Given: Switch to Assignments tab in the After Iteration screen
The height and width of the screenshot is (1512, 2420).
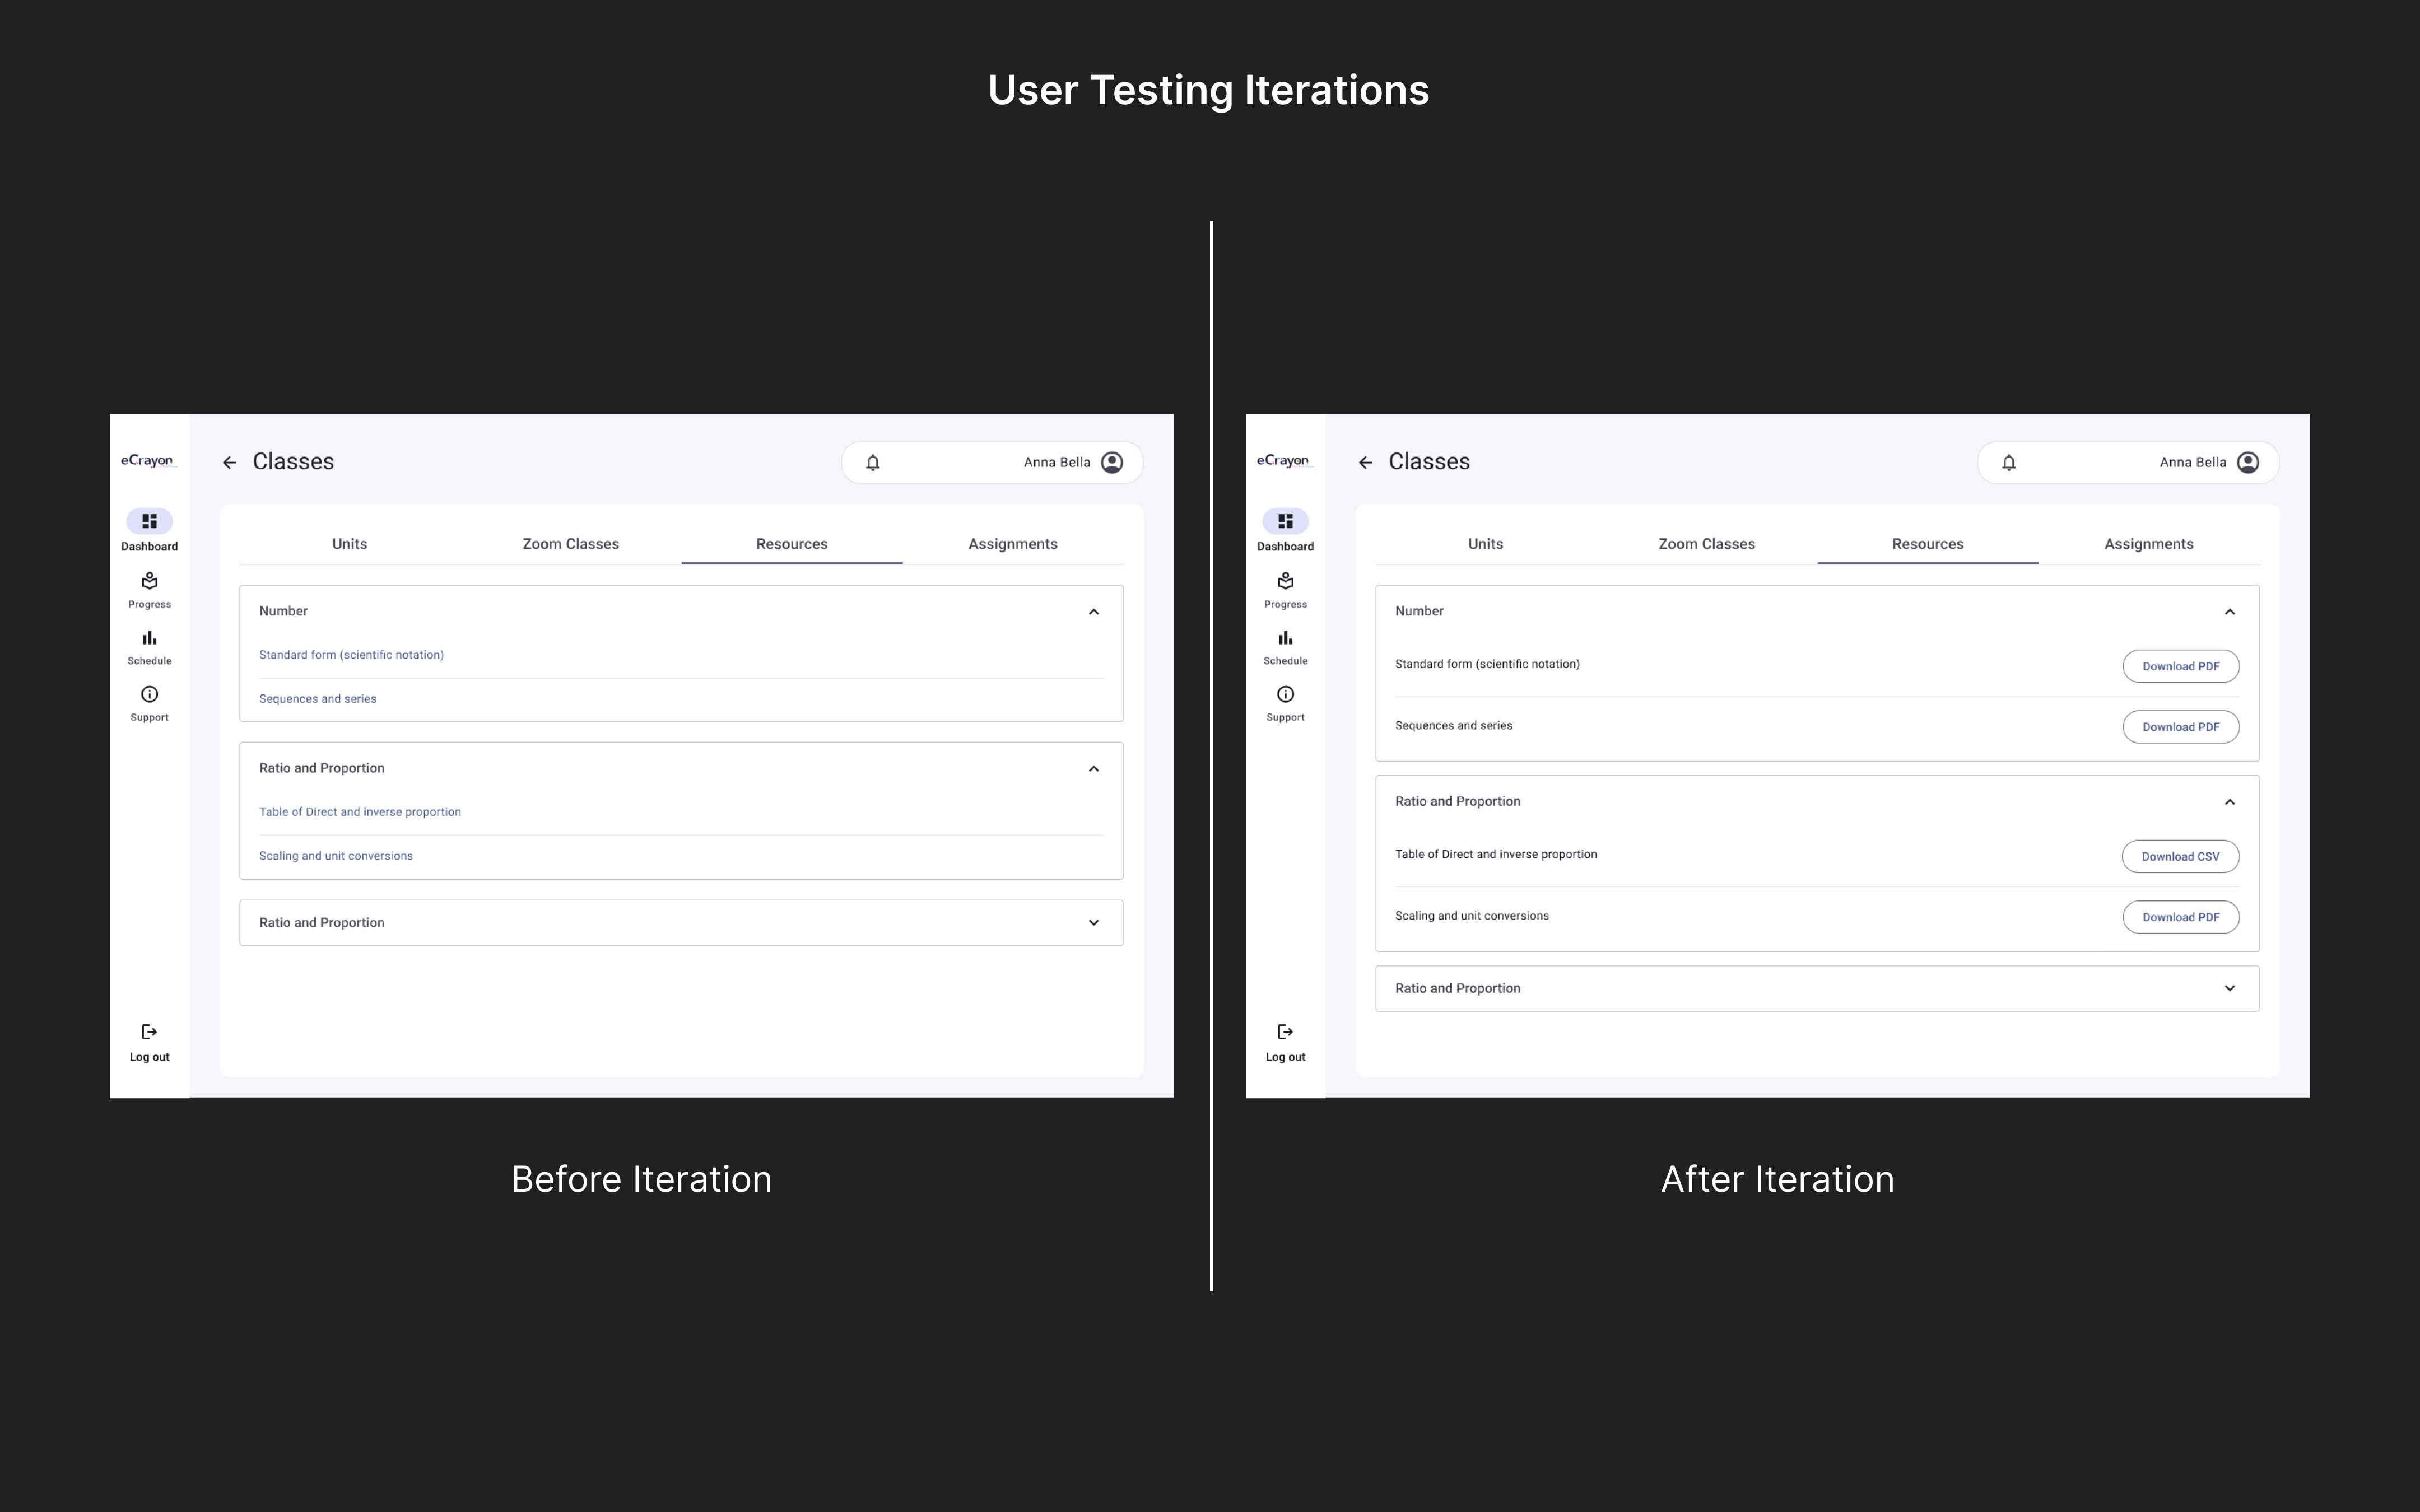Looking at the screenshot, I should [x=2148, y=544].
